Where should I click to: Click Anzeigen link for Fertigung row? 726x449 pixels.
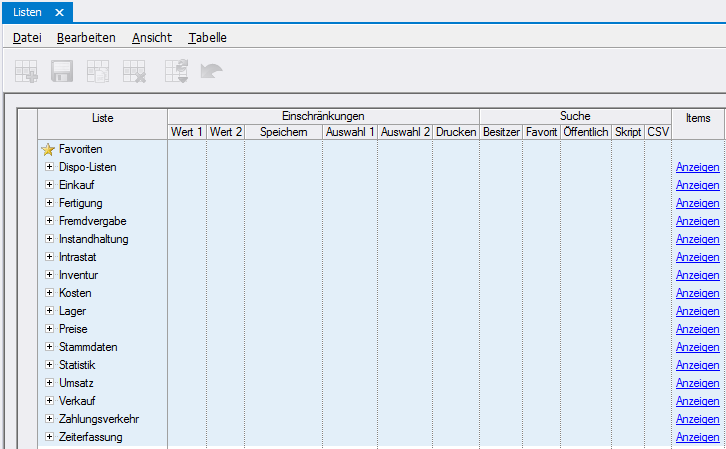pyautogui.click(x=697, y=204)
